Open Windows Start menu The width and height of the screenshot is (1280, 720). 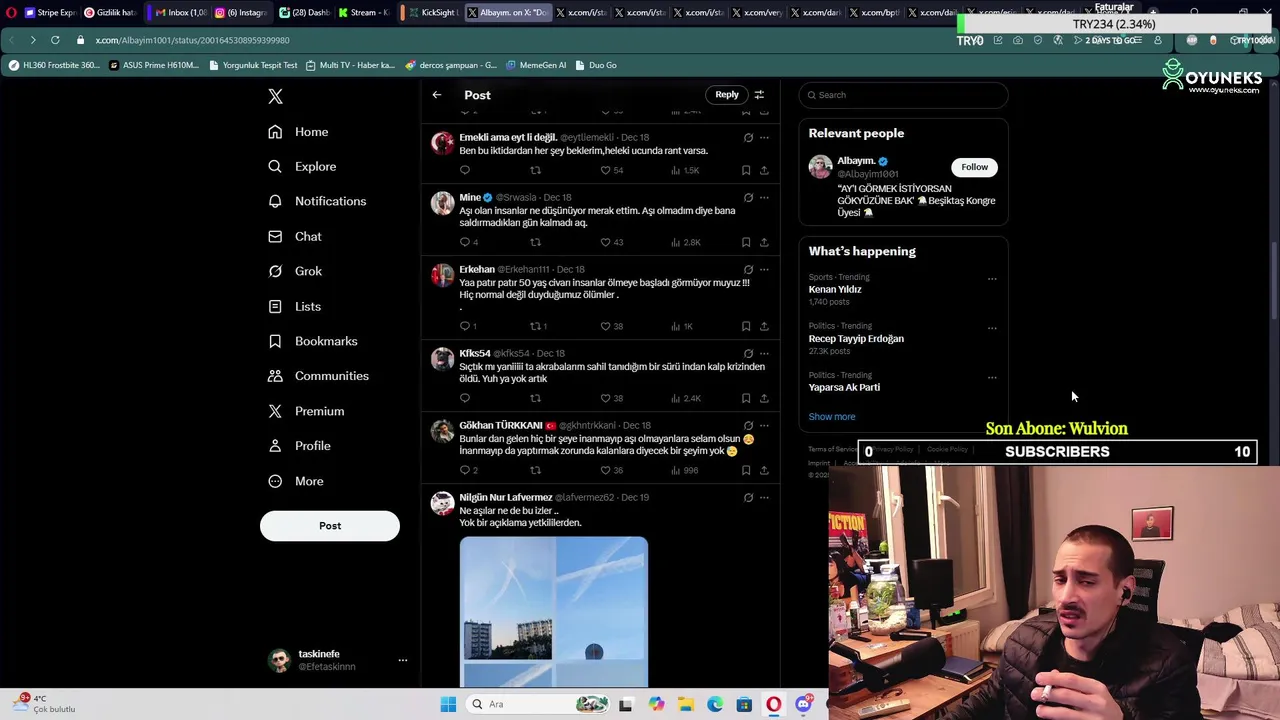point(448,704)
